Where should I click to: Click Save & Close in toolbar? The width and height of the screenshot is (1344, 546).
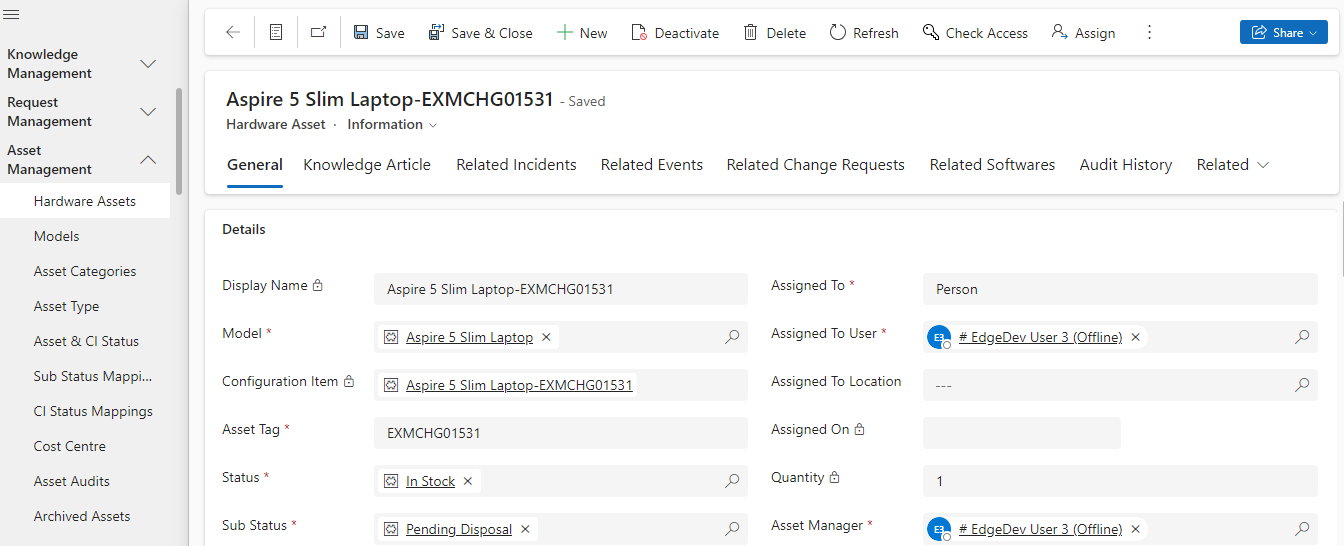click(x=481, y=33)
